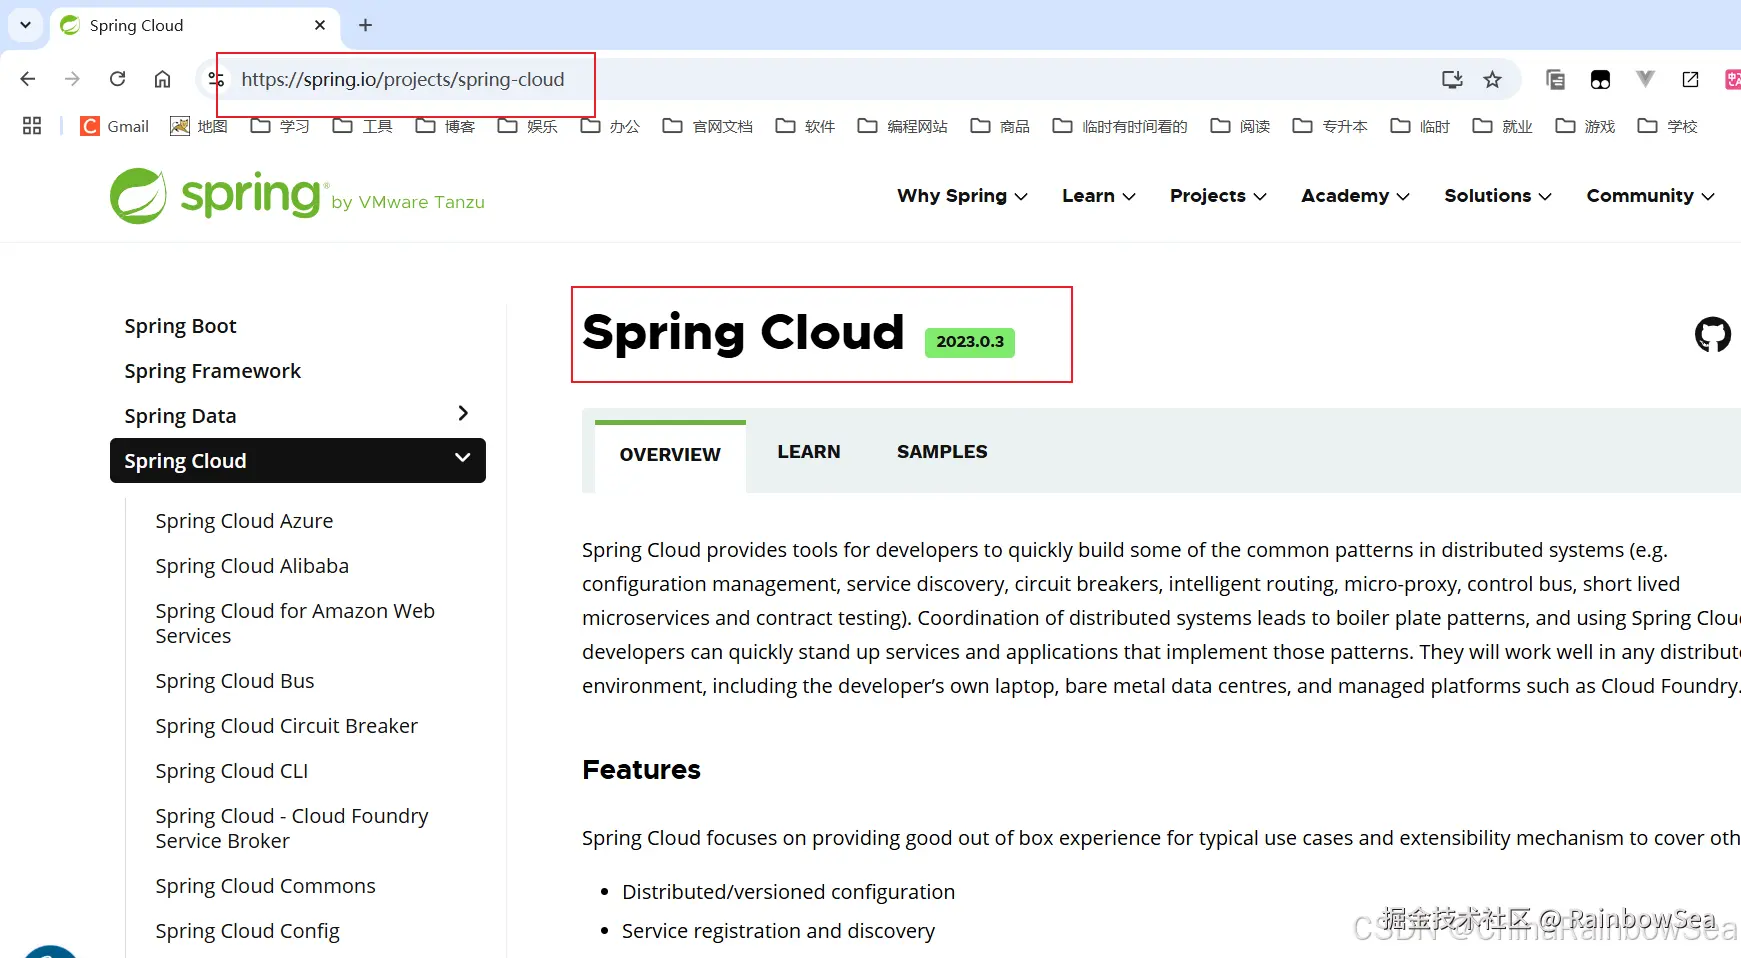Screen dimensions: 1741x958
Task: Expand Why Spring menu
Action: click(962, 196)
